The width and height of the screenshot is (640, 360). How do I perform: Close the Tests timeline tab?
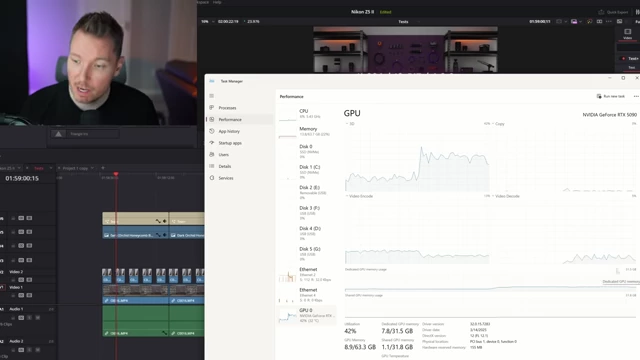coord(27,168)
